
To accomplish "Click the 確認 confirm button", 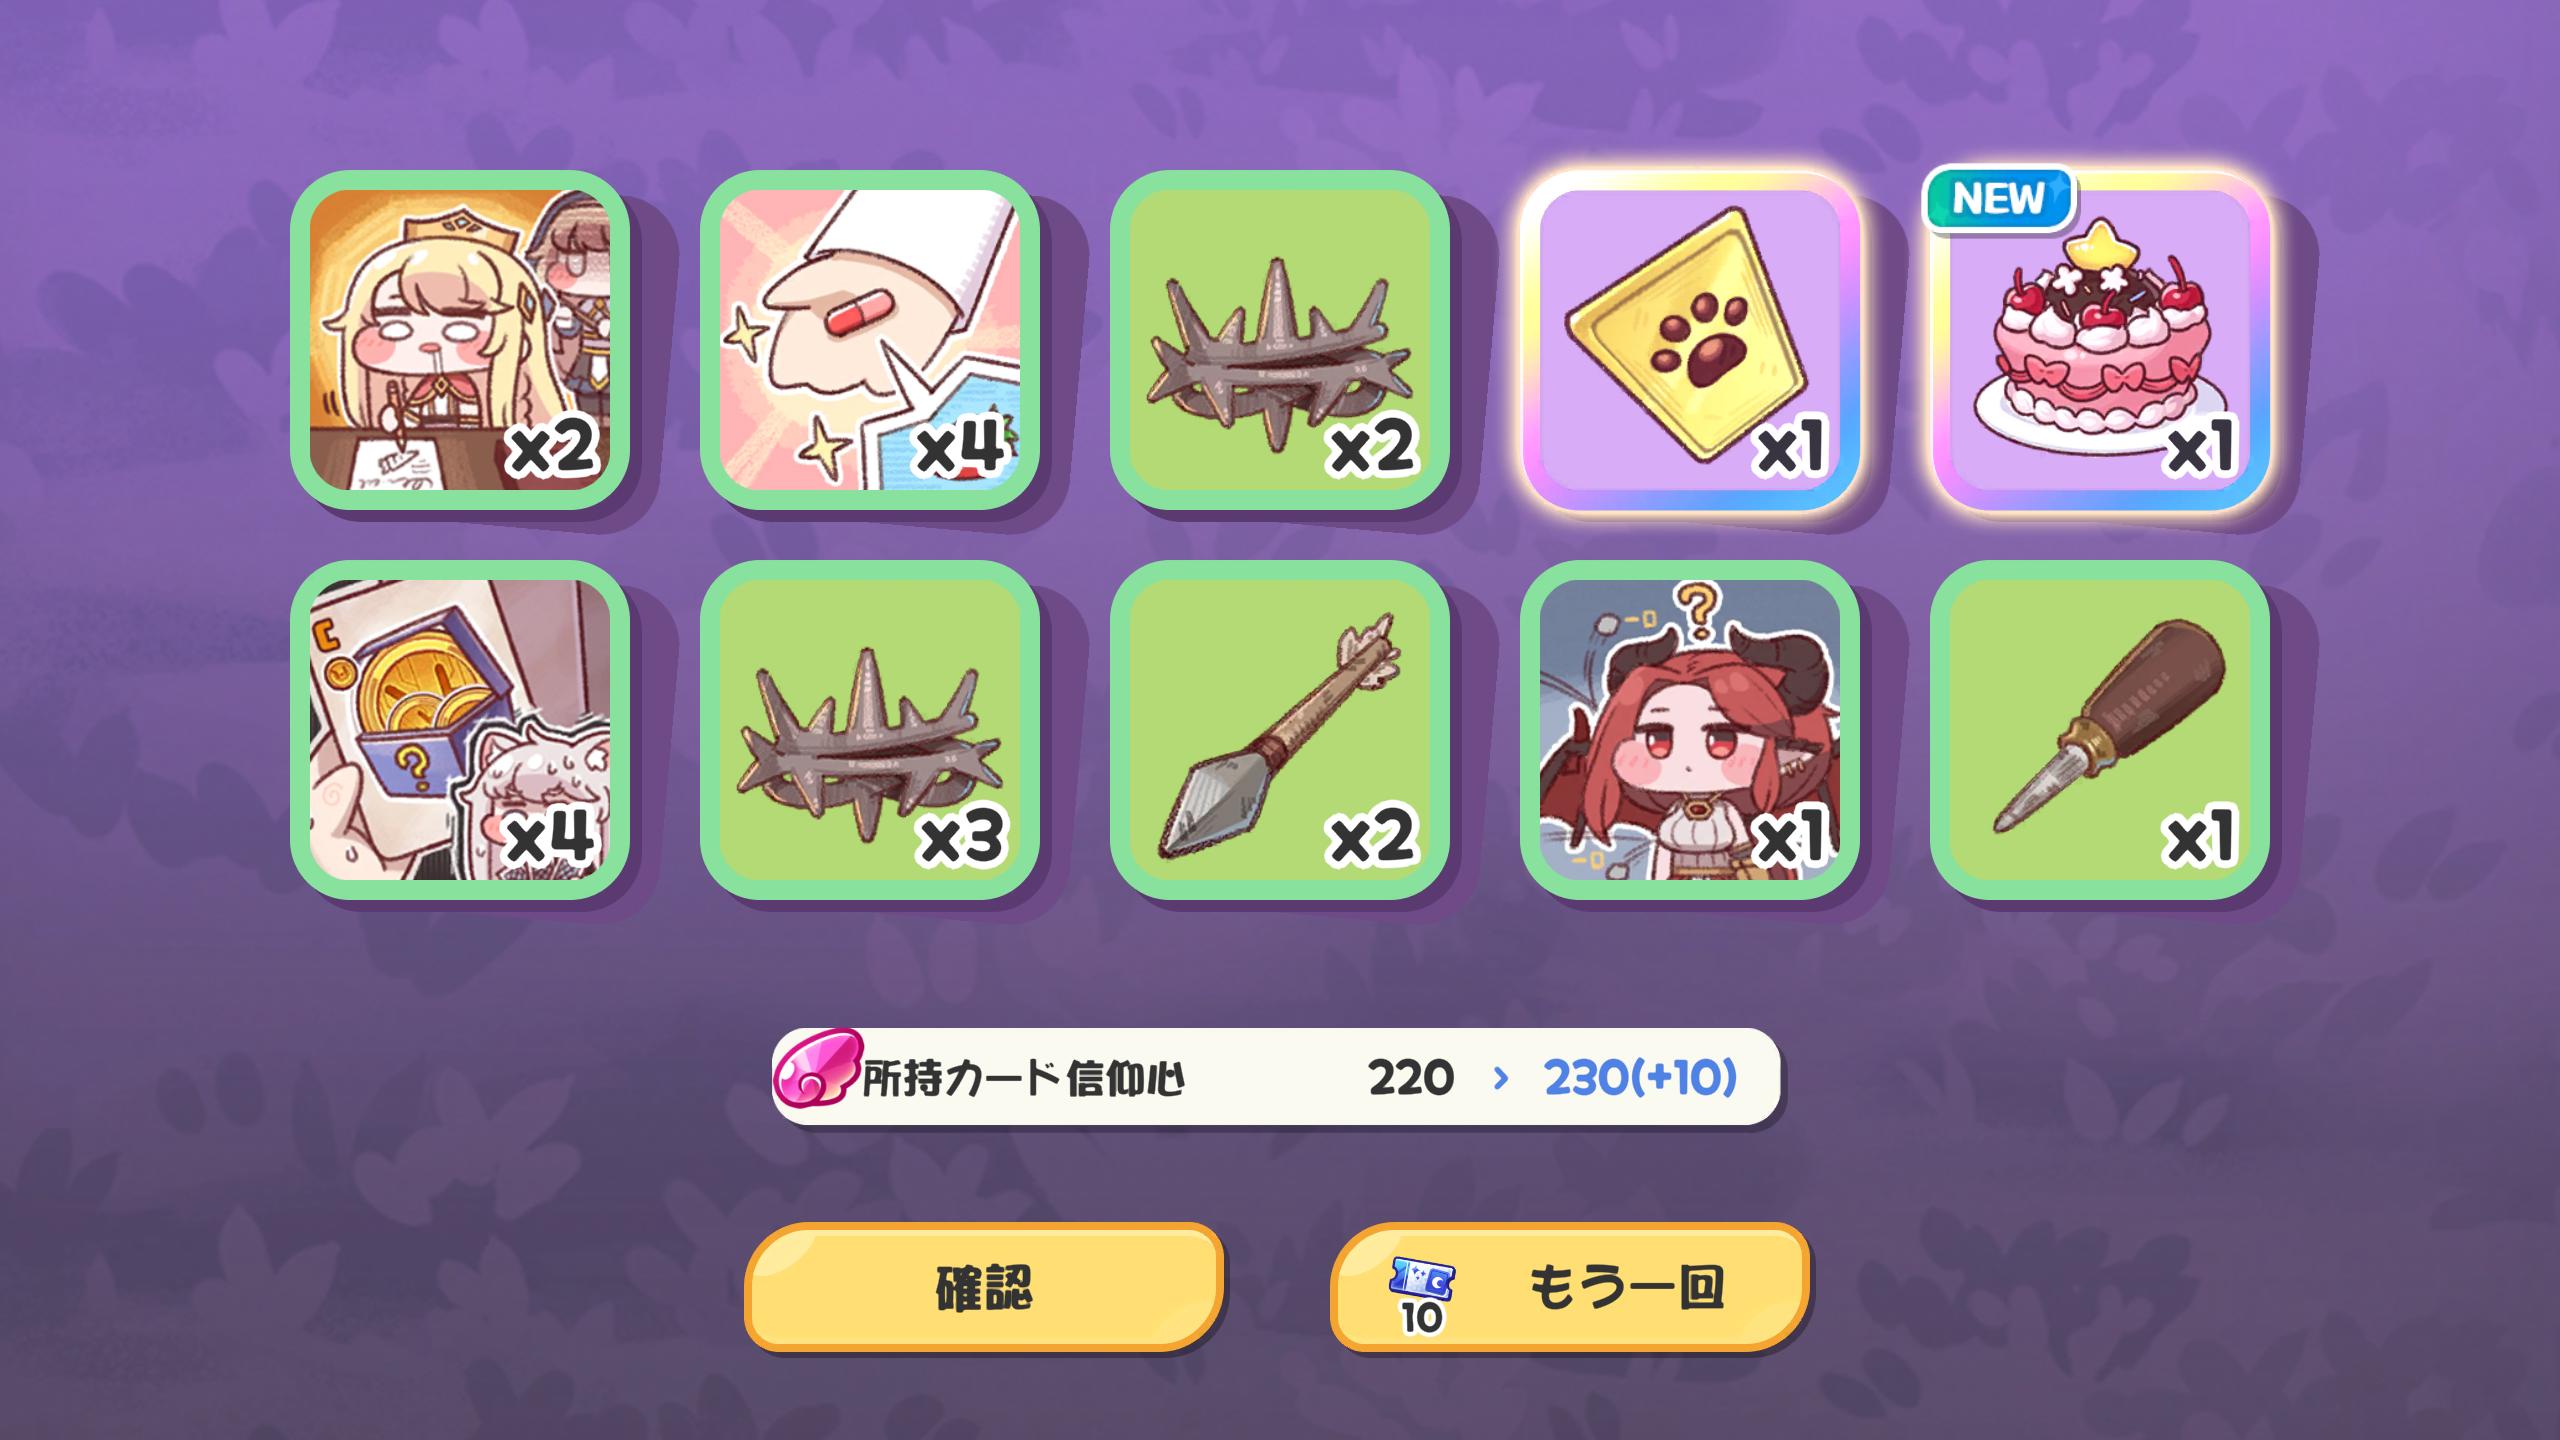I will pos(984,1287).
